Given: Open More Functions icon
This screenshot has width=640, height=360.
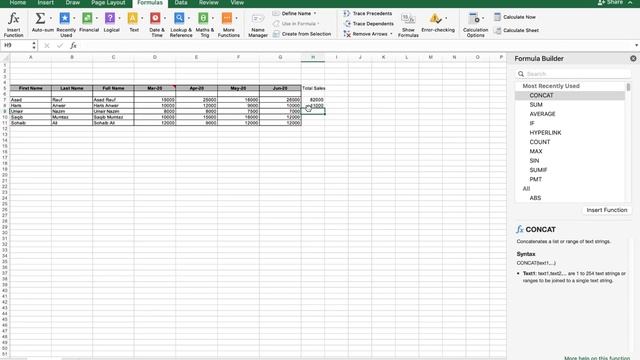Looking at the screenshot, I should click(227, 18).
